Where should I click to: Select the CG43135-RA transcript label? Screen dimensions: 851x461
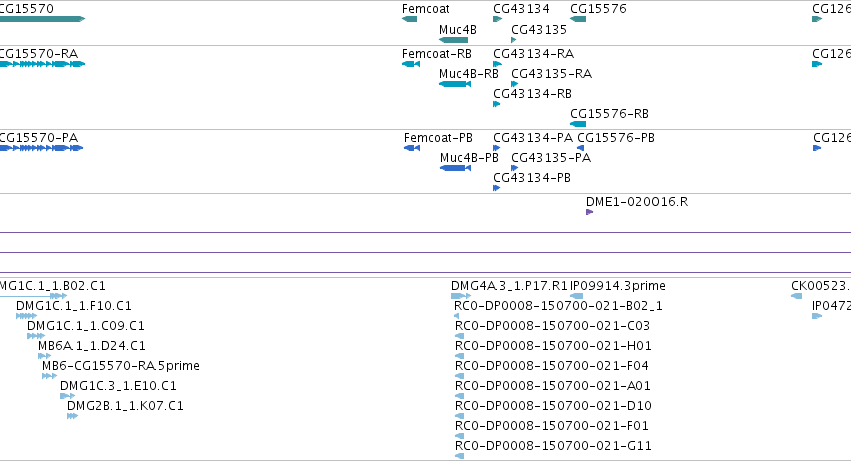[551, 74]
